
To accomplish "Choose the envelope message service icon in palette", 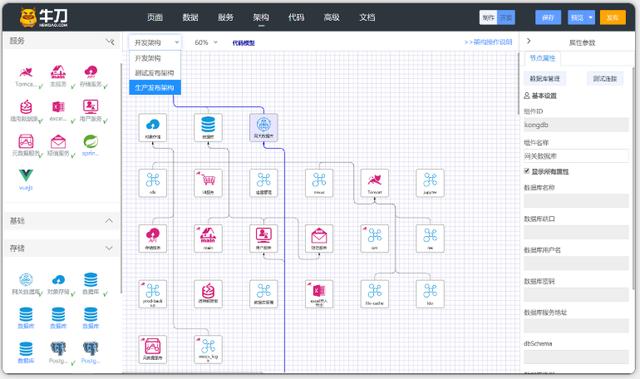I will [58, 142].
